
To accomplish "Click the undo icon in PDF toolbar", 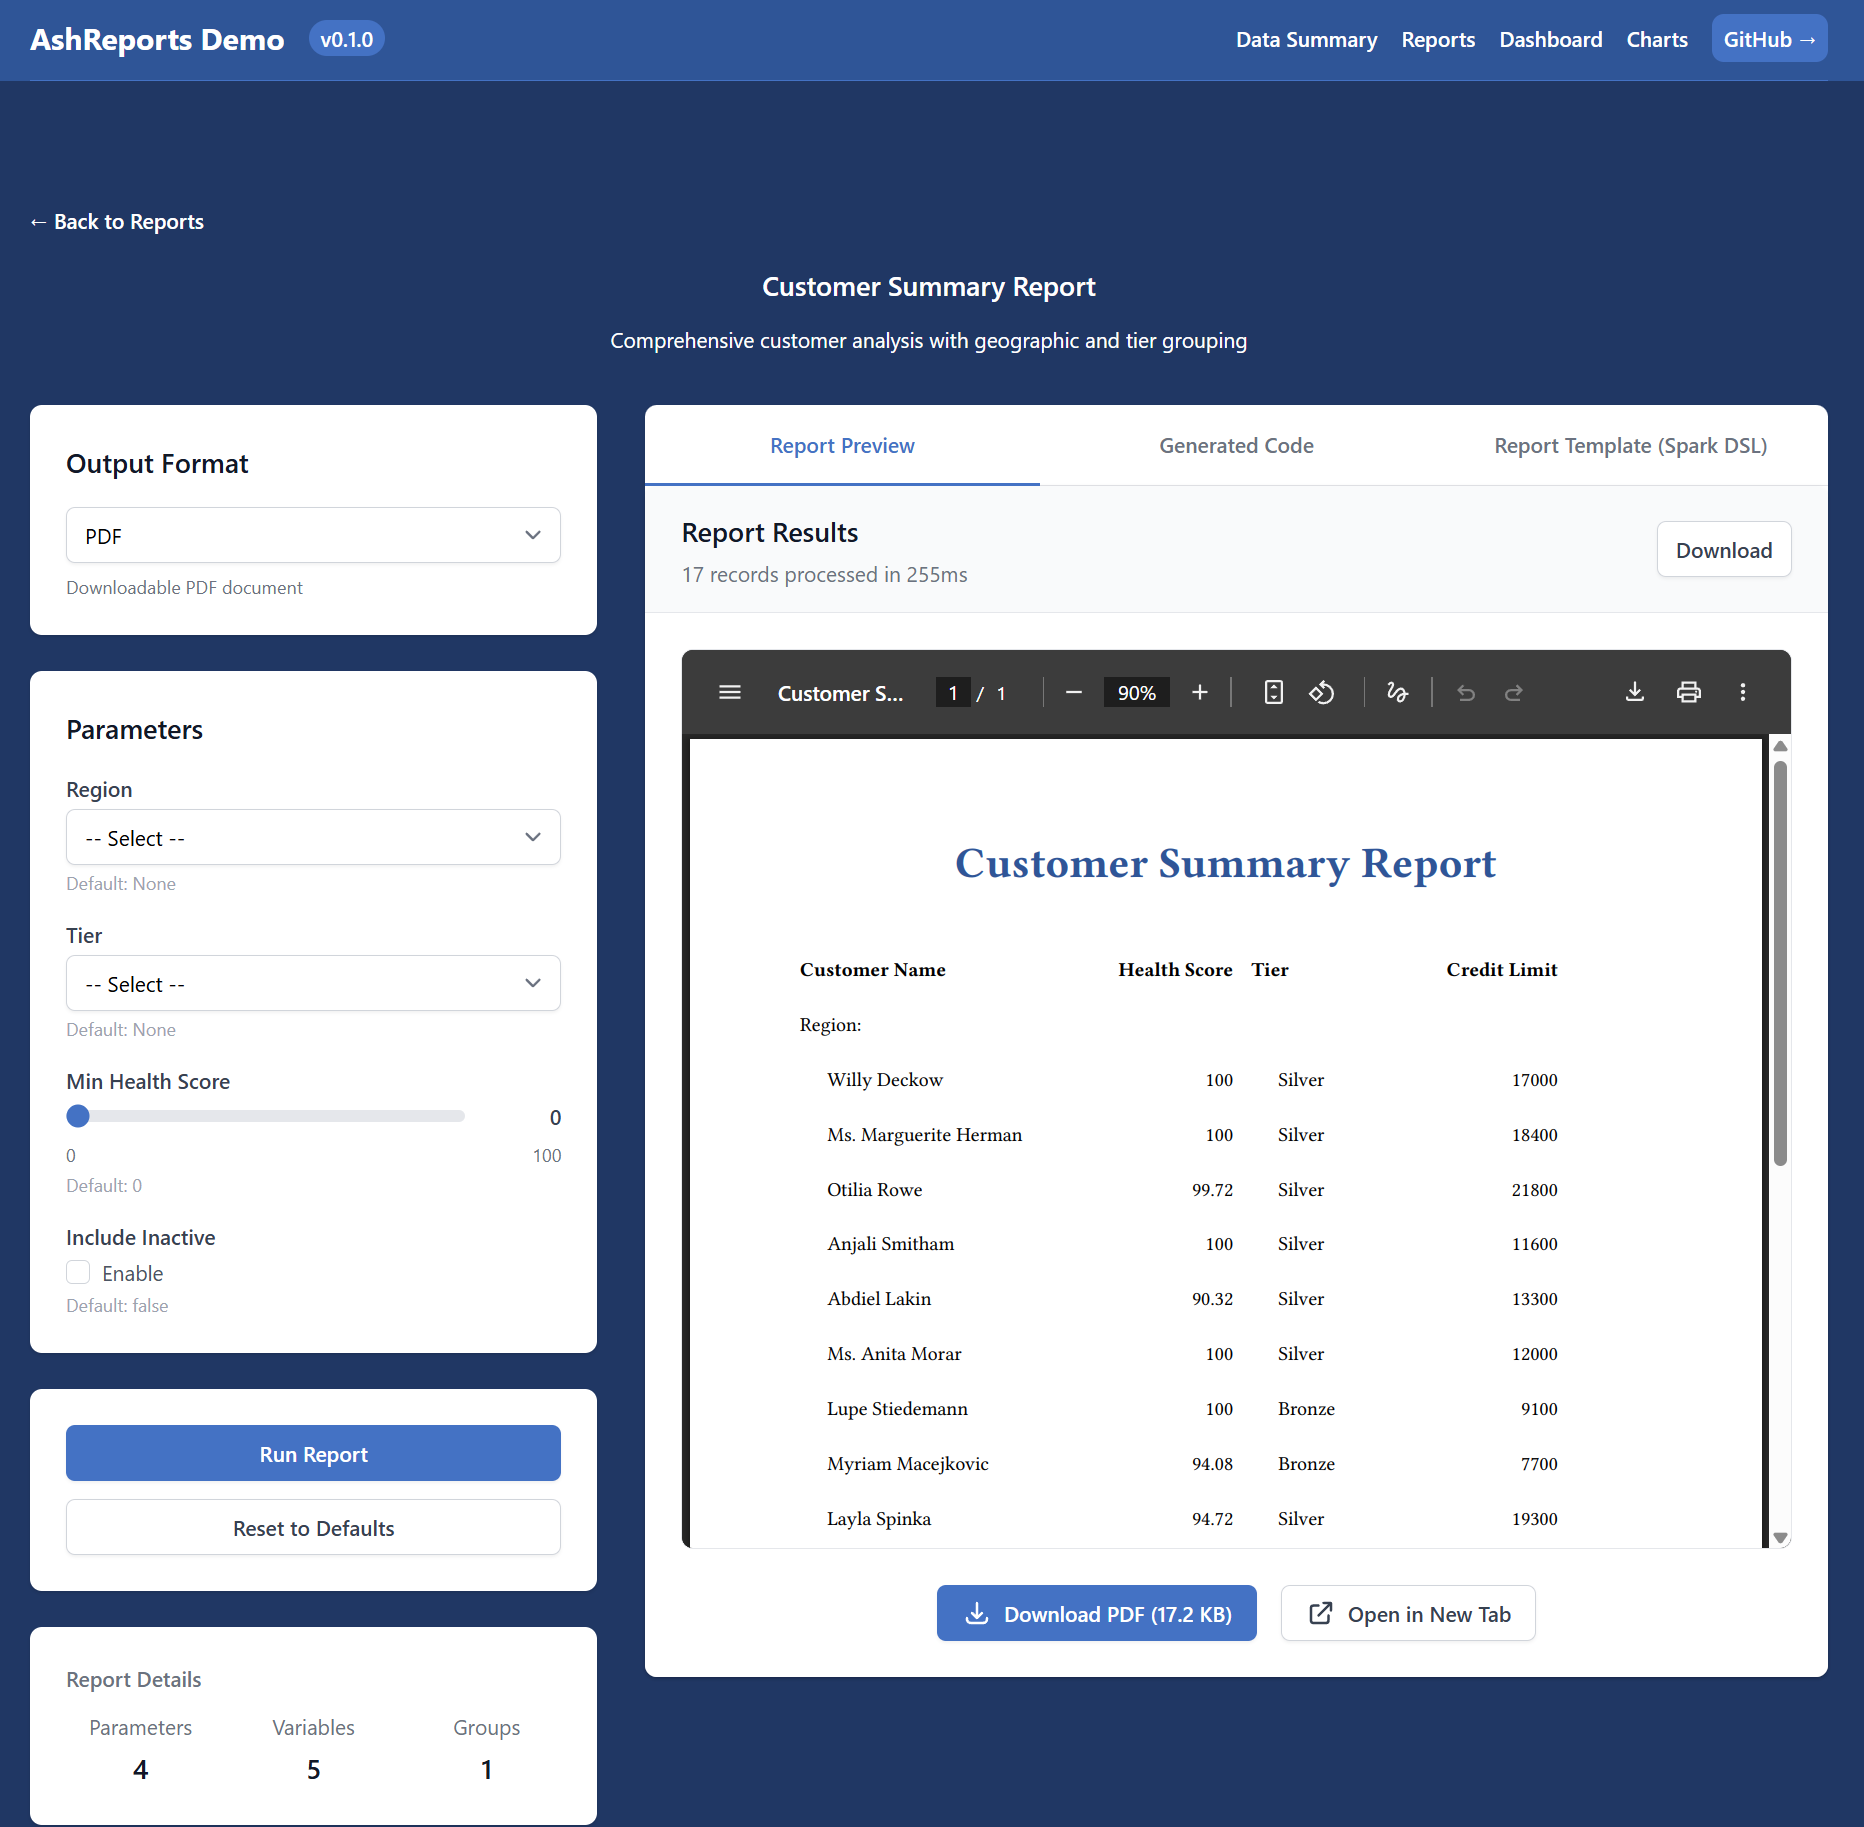I will click(x=1466, y=691).
